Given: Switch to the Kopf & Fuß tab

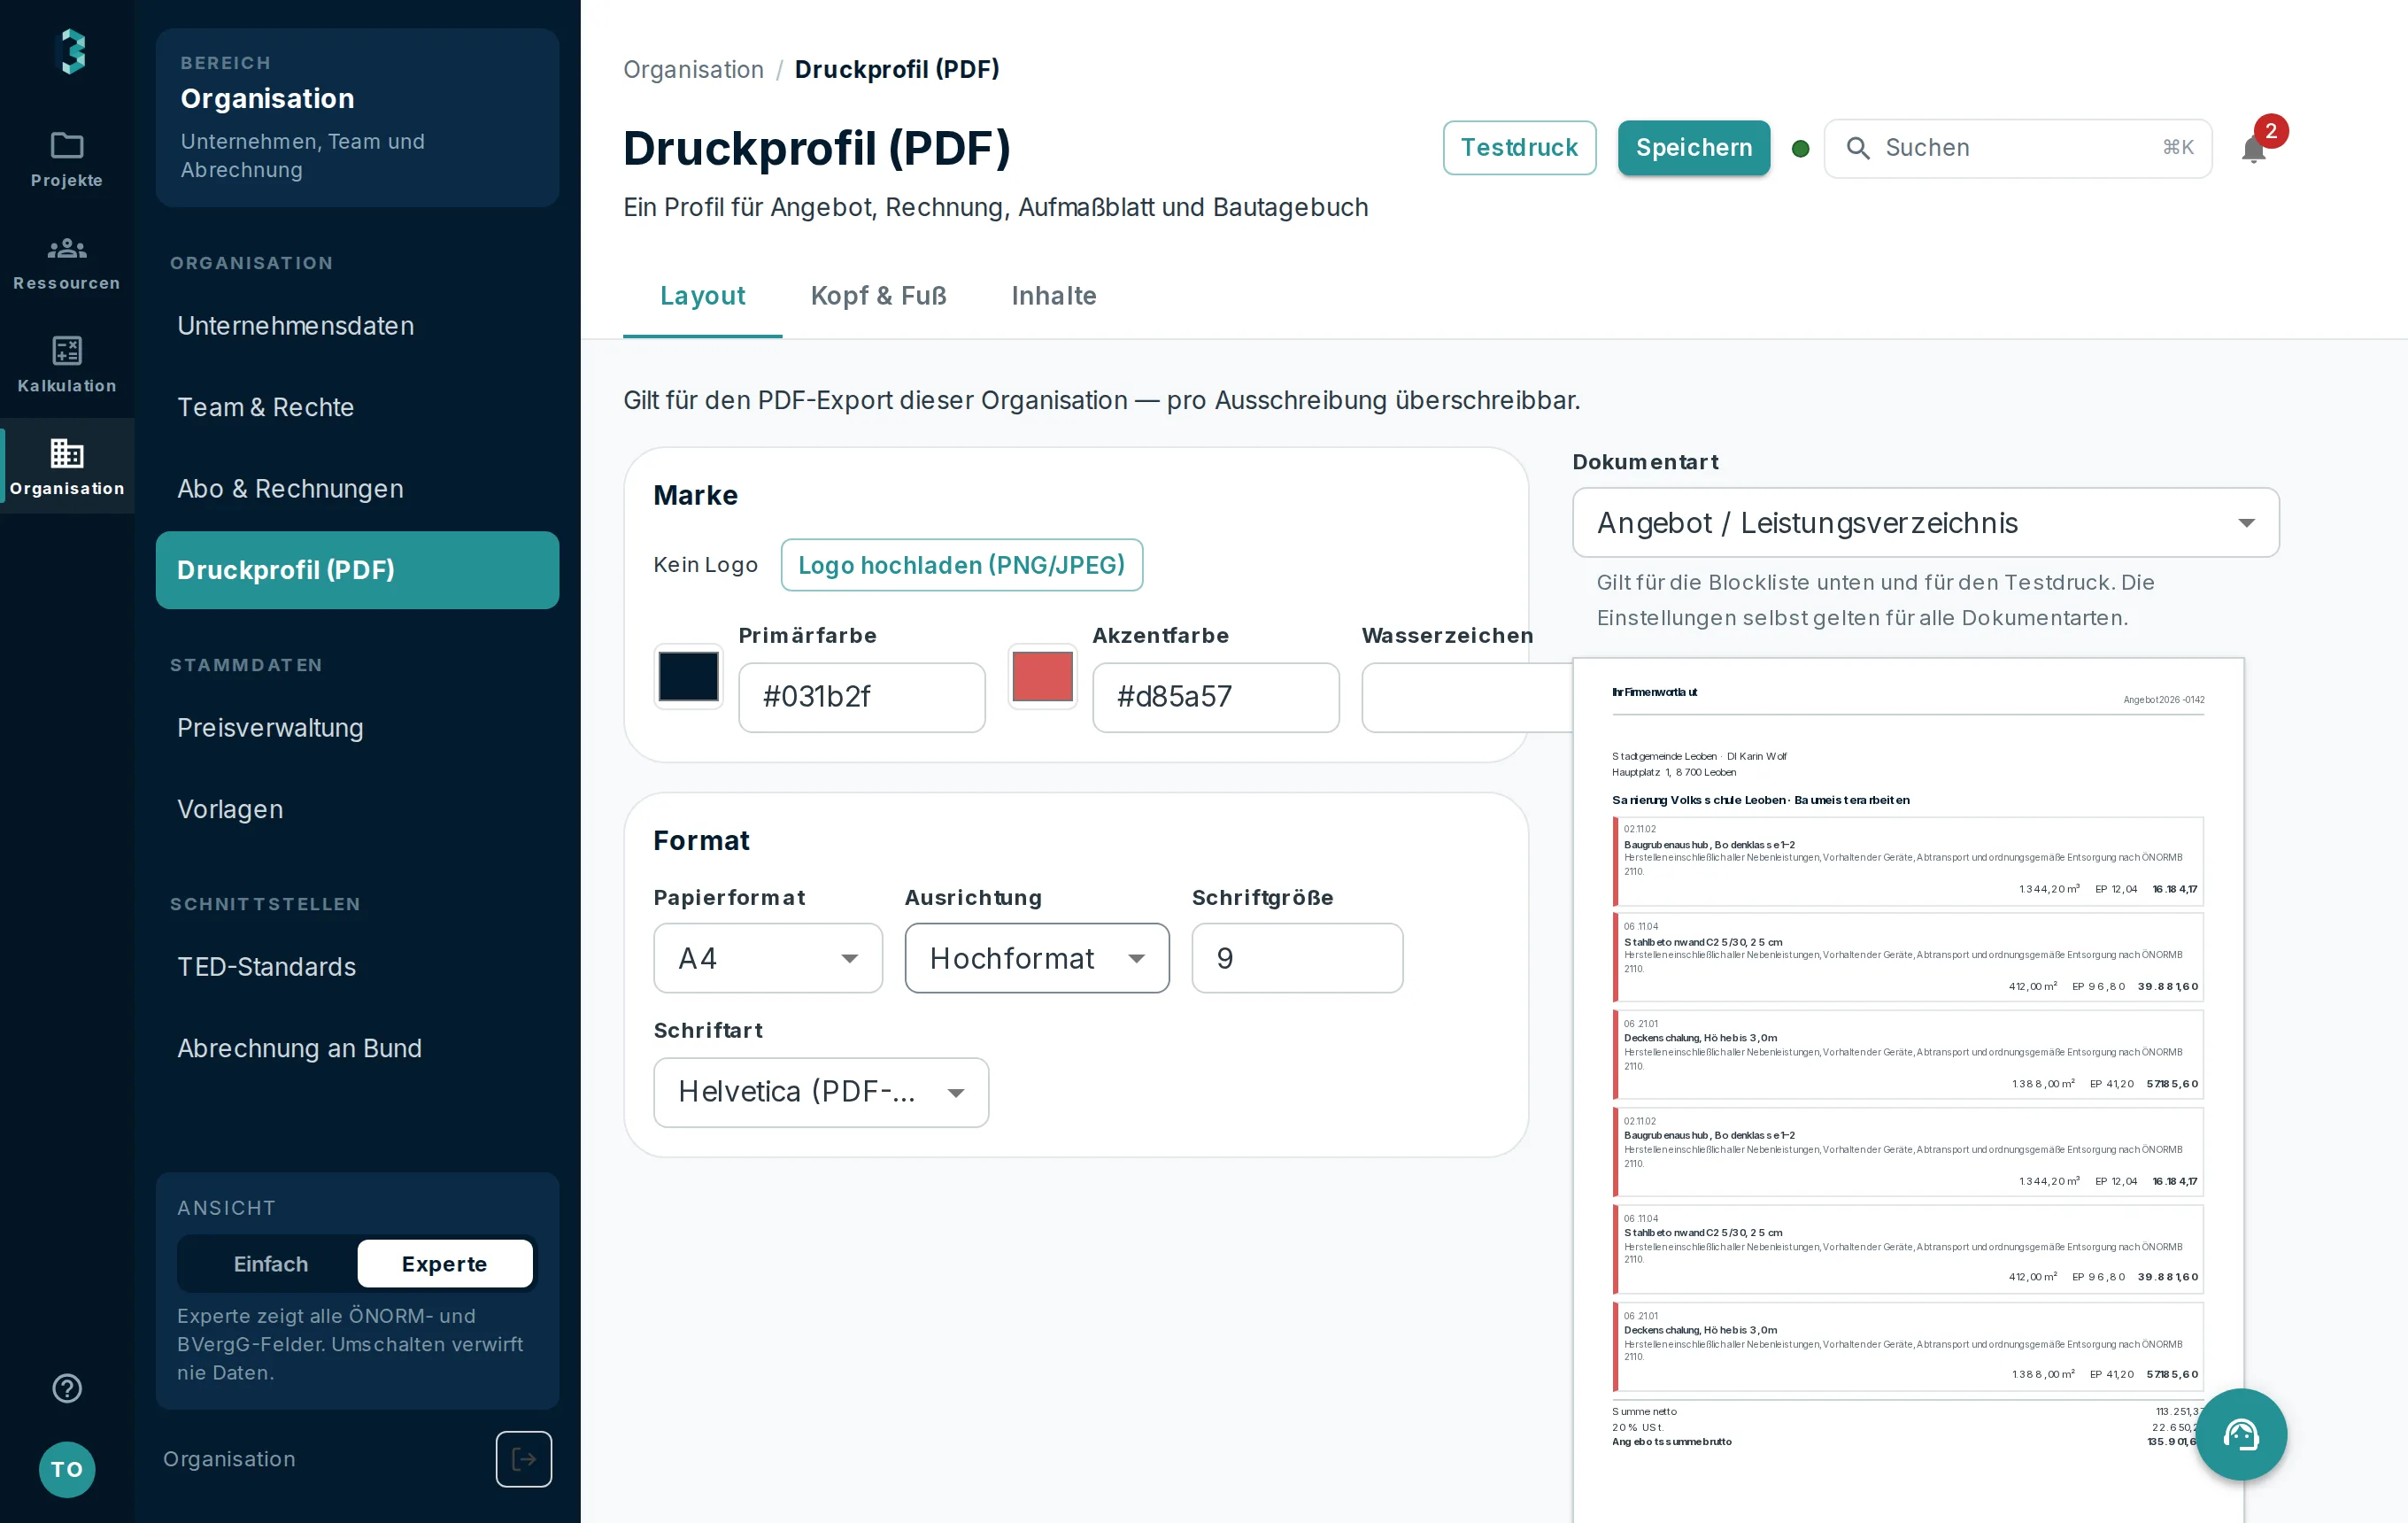Looking at the screenshot, I should pyautogui.click(x=878, y=296).
